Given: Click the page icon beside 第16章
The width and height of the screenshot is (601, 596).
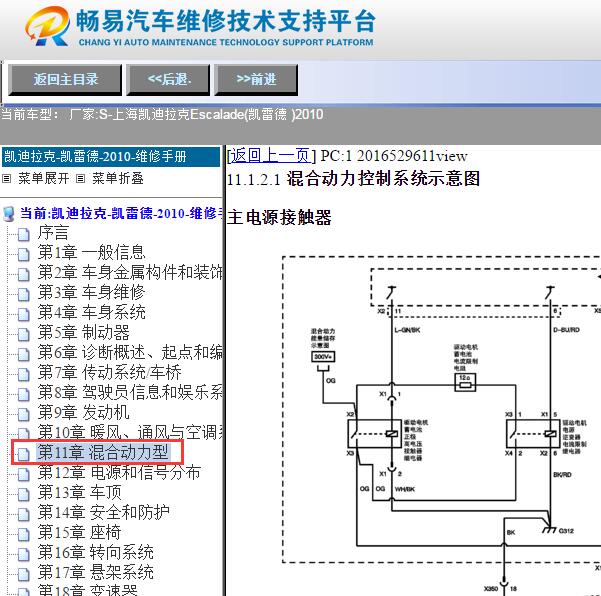Looking at the screenshot, I should pos(23,554).
